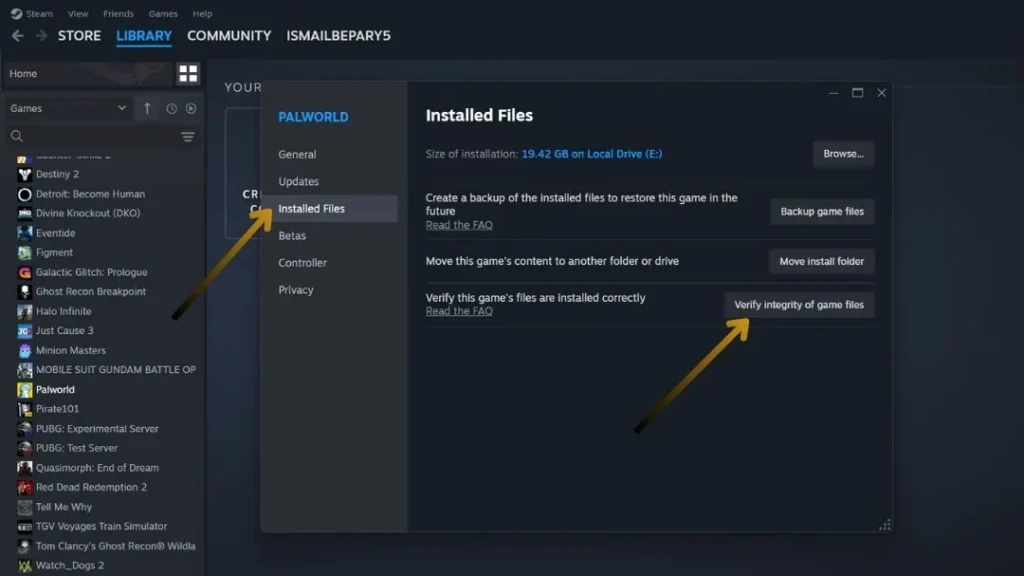Image resolution: width=1024 pixels, height=576 pixels.
Task: Switch to the LIBRARY tab
Action: point(144,35)
